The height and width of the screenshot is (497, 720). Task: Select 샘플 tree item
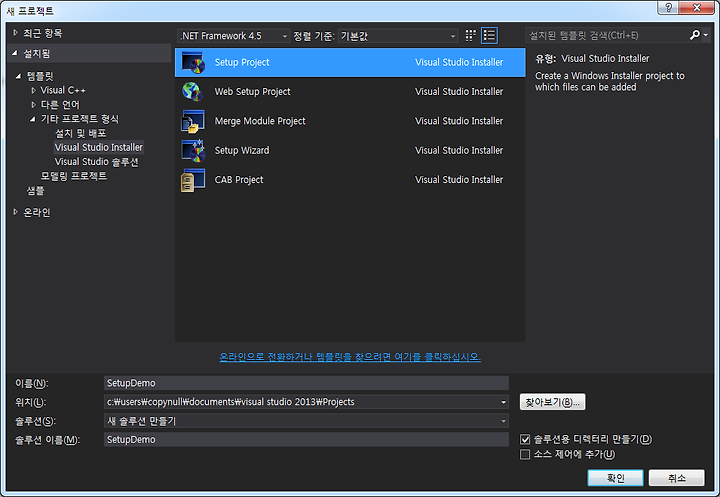(35, 191)
